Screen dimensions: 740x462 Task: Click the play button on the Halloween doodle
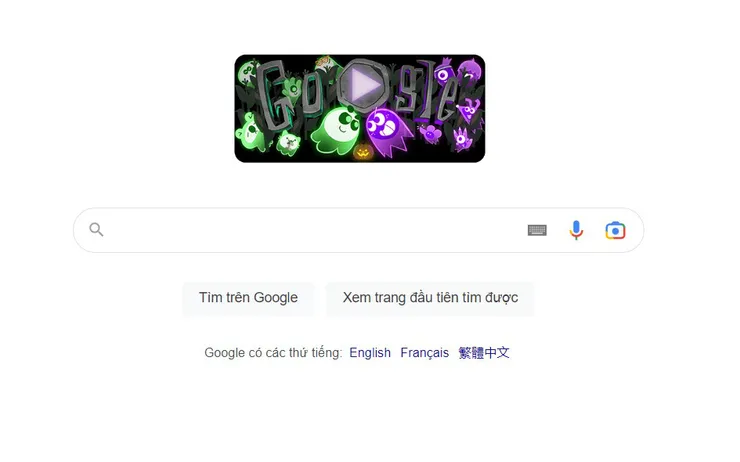pos(362,86)
